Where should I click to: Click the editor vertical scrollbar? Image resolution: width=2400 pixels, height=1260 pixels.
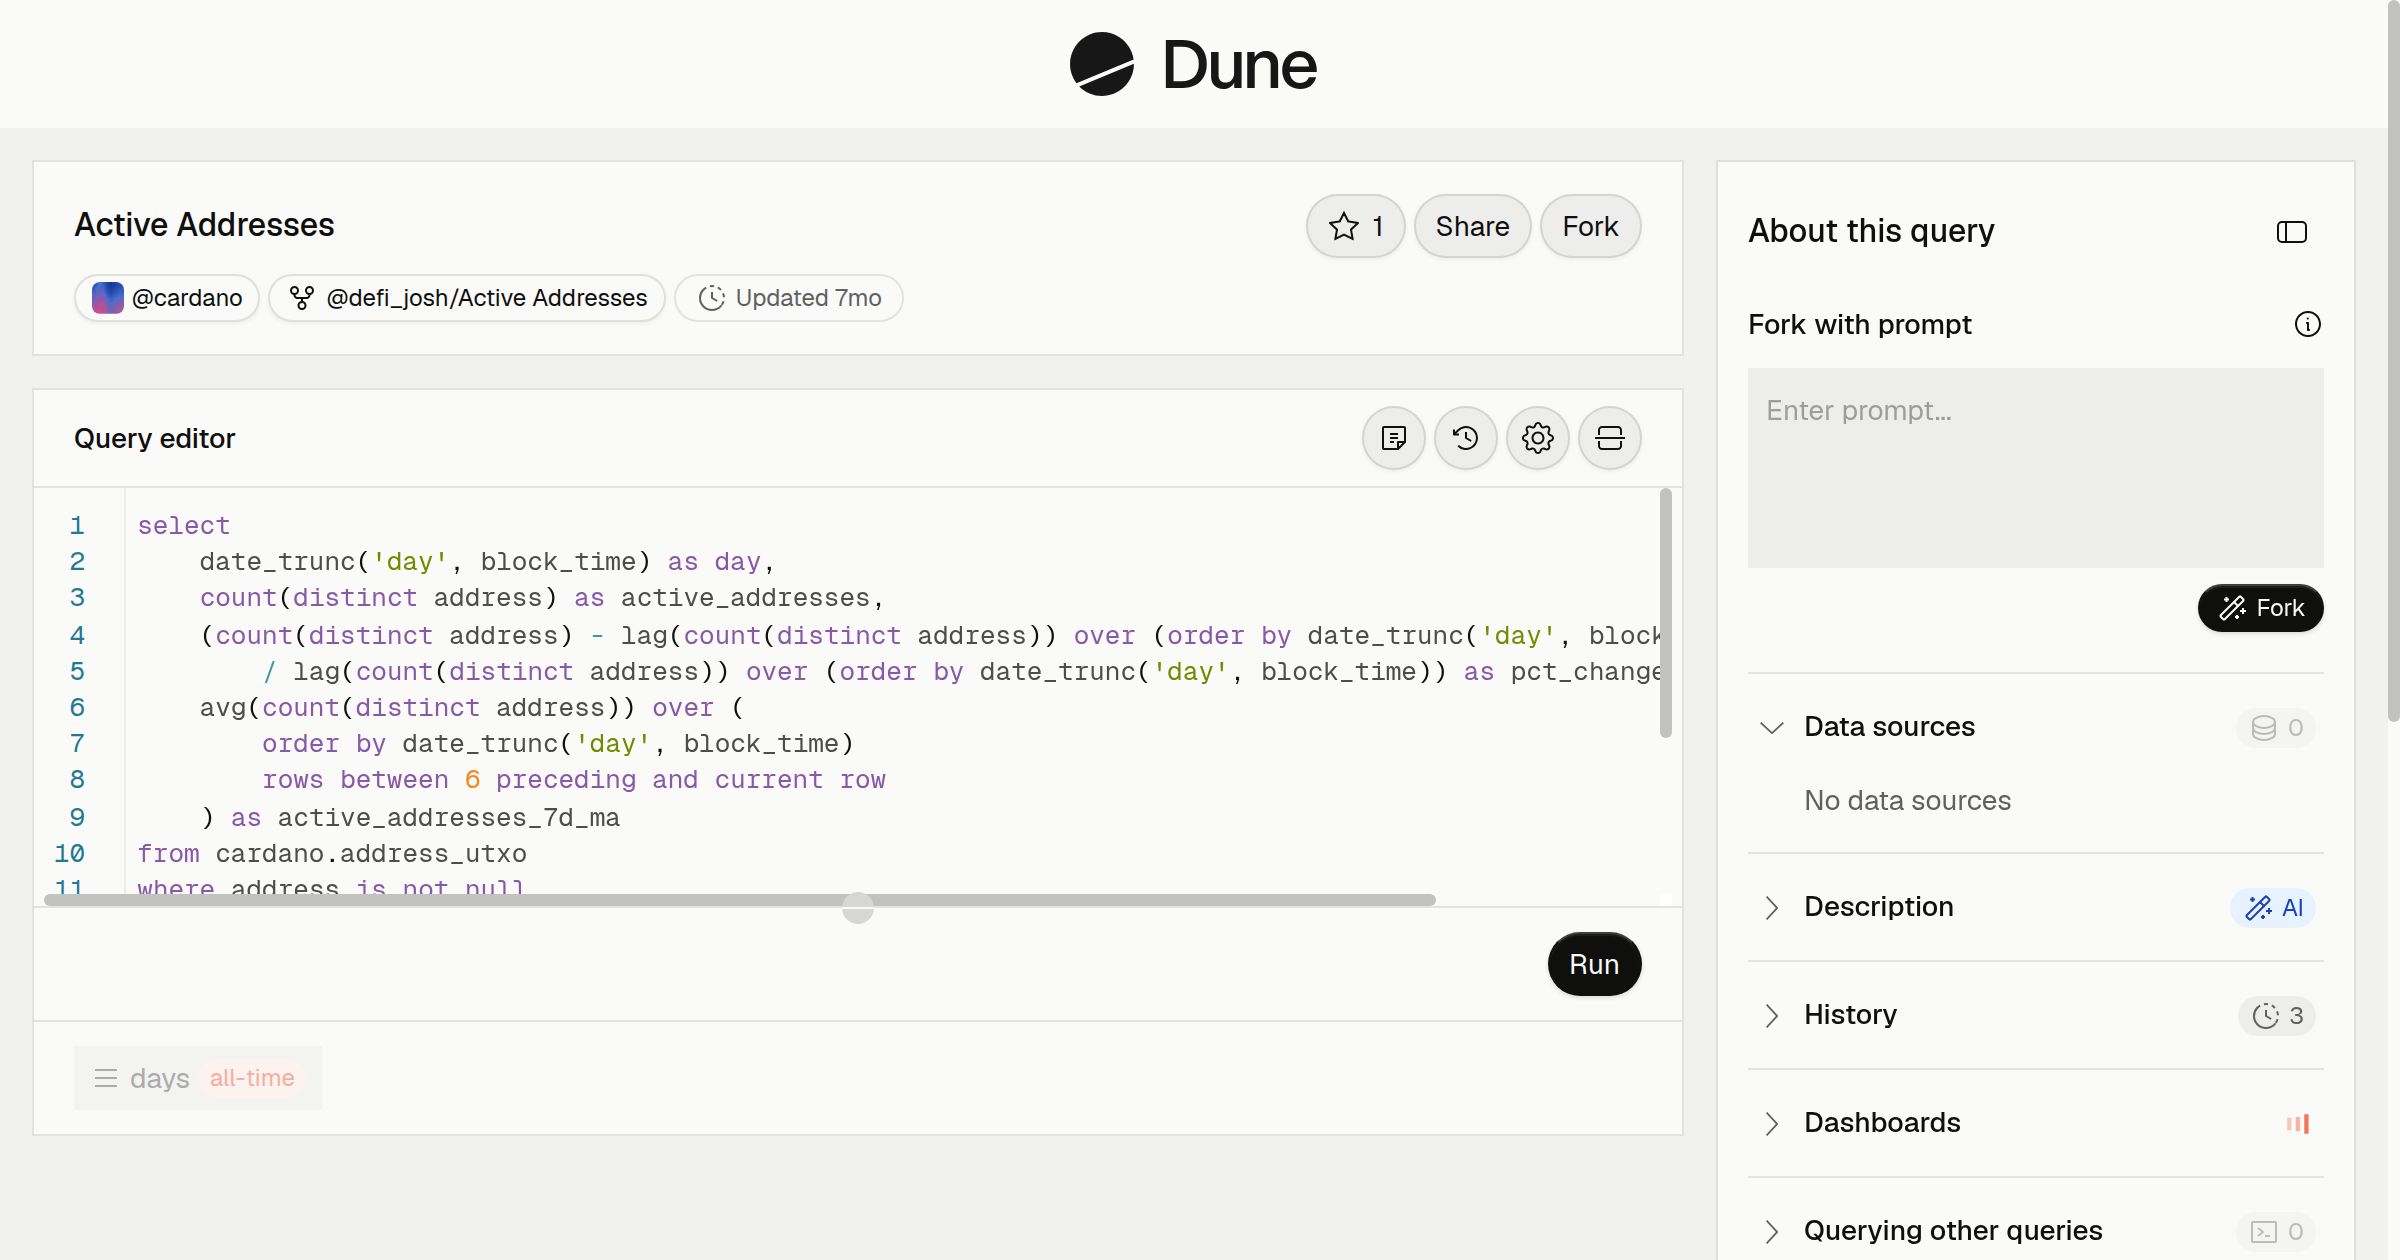click(x=1665, y=612)
